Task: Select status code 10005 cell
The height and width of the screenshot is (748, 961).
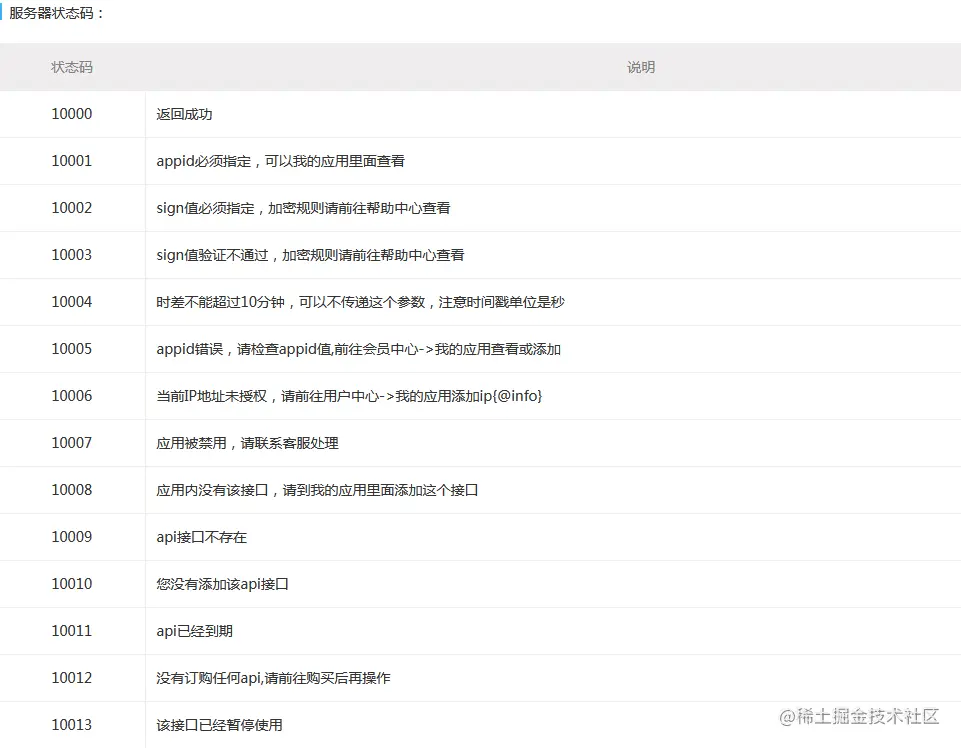Action: click(72, 349)
